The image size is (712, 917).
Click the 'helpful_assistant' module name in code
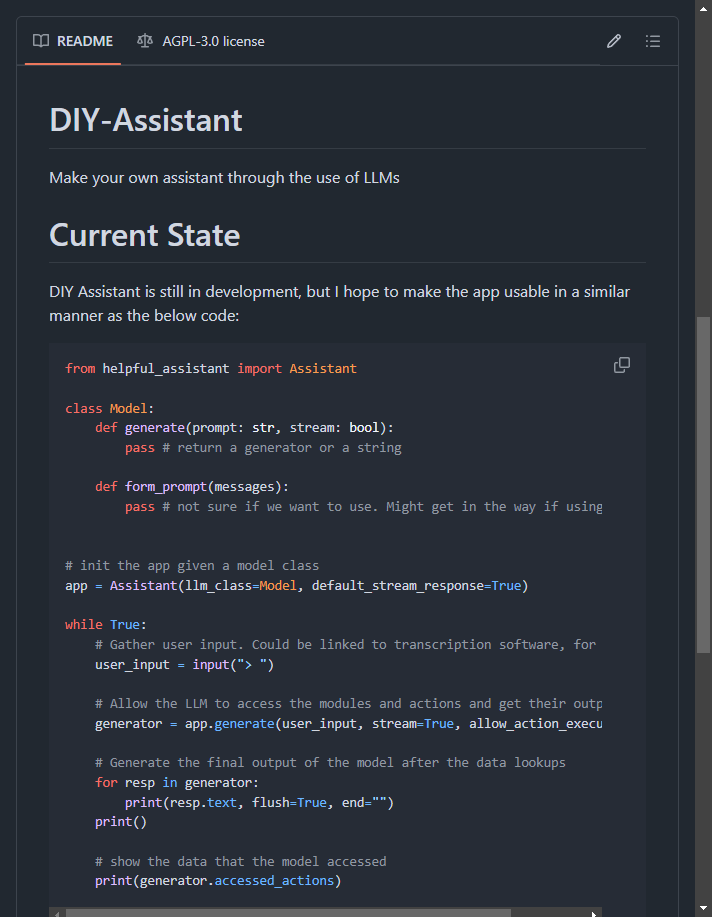(166, 368)
